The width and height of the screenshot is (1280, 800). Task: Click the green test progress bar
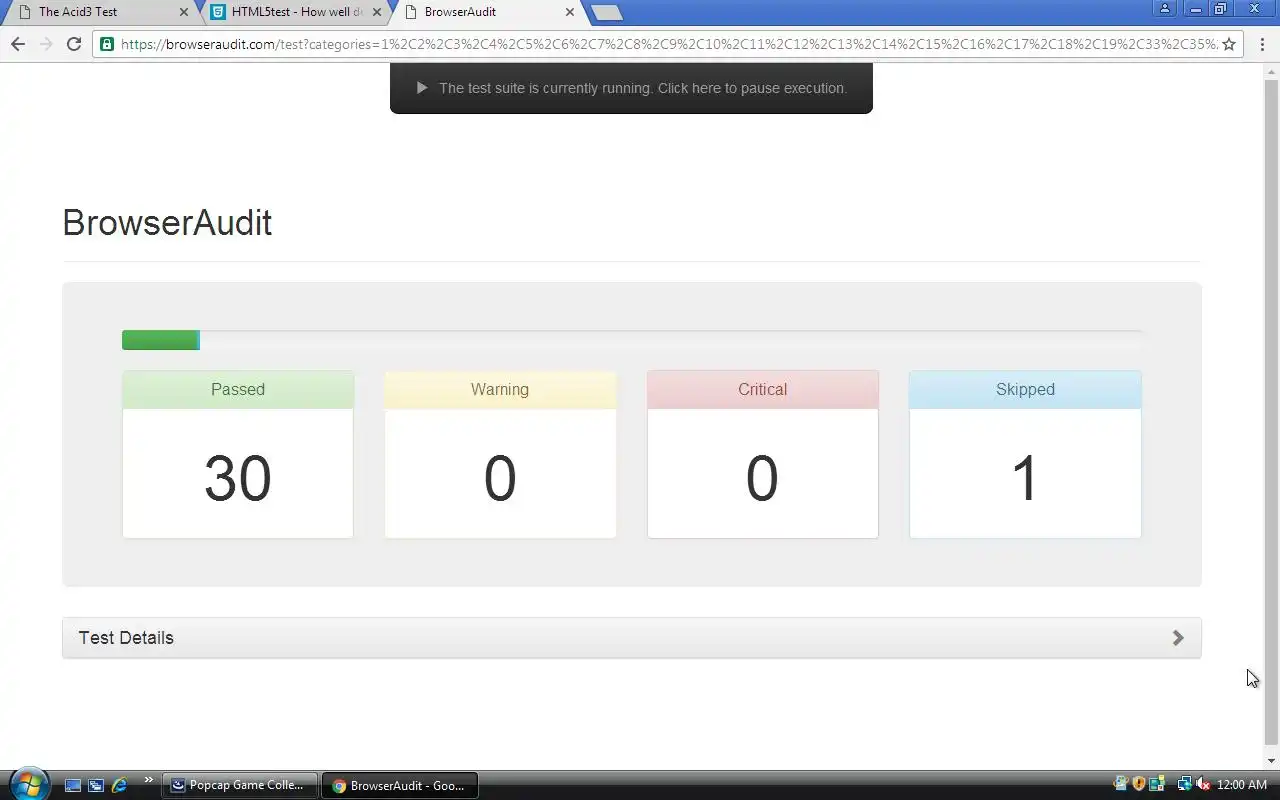(160, 340)
